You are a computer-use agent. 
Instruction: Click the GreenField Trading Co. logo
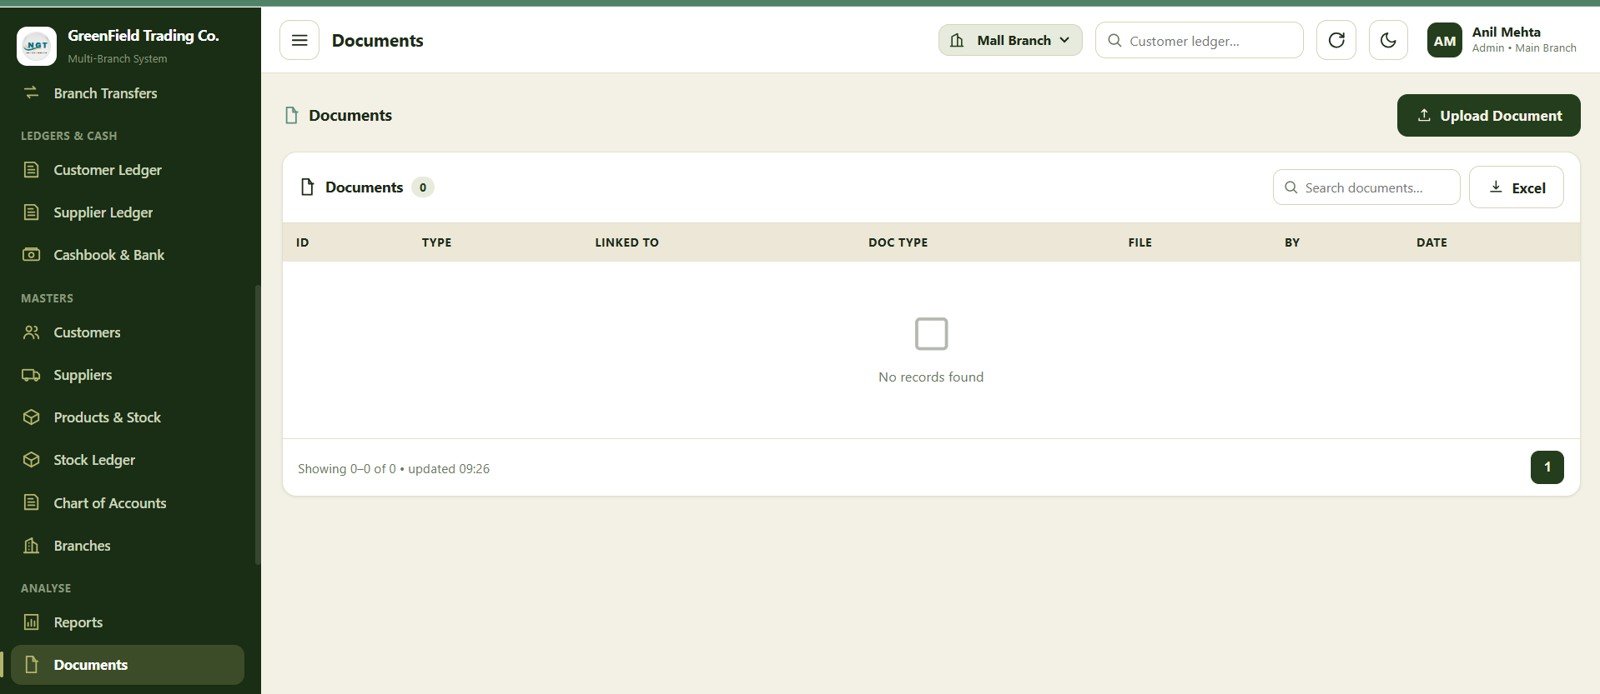pos(37,46)
